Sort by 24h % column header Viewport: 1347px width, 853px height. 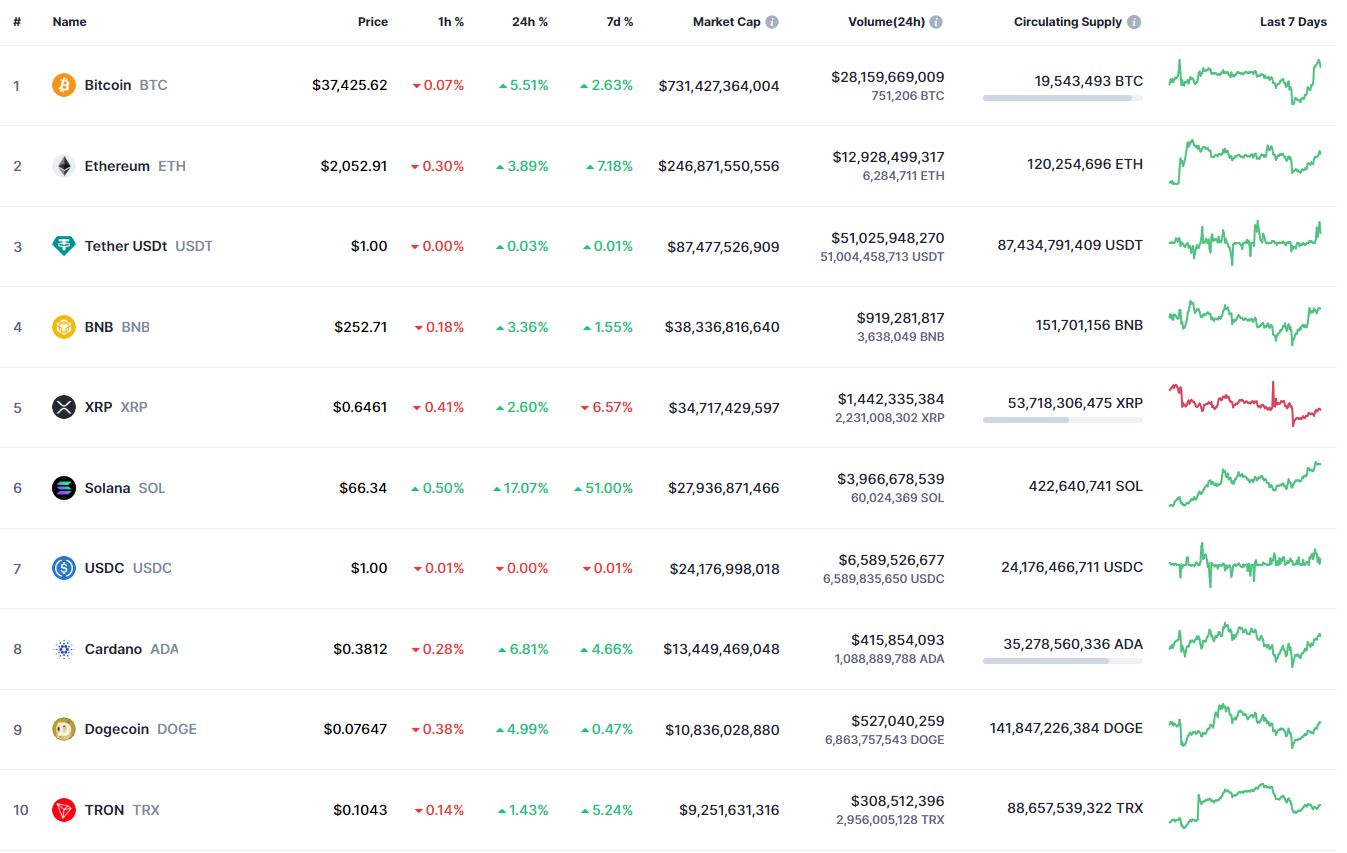[x=528, y=22]
